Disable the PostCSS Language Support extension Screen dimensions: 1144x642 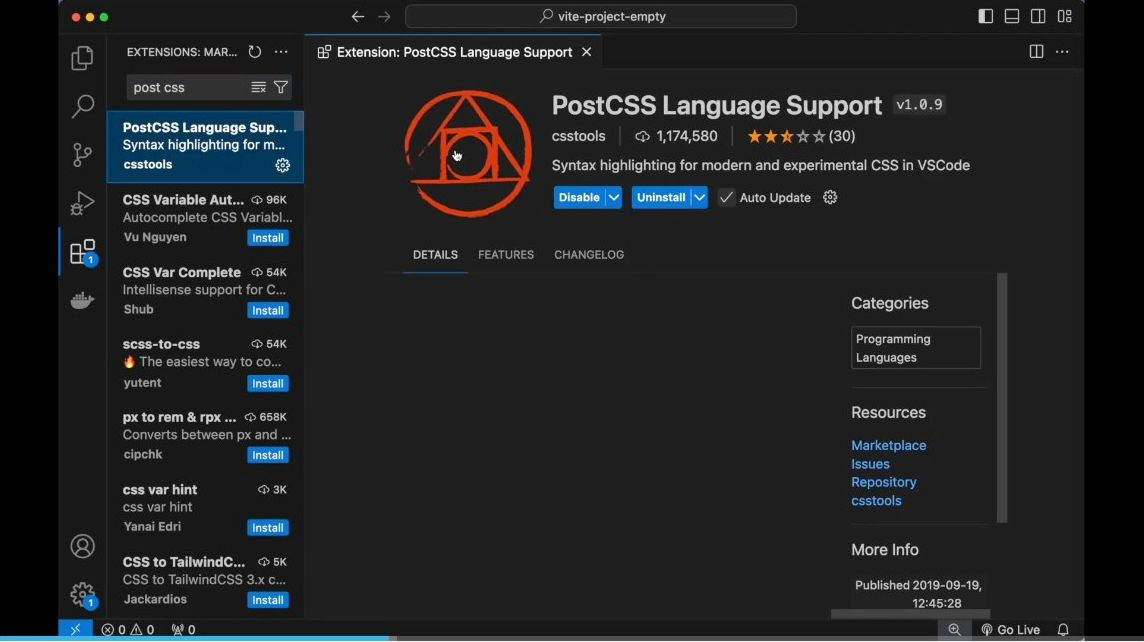coord(579,198)
